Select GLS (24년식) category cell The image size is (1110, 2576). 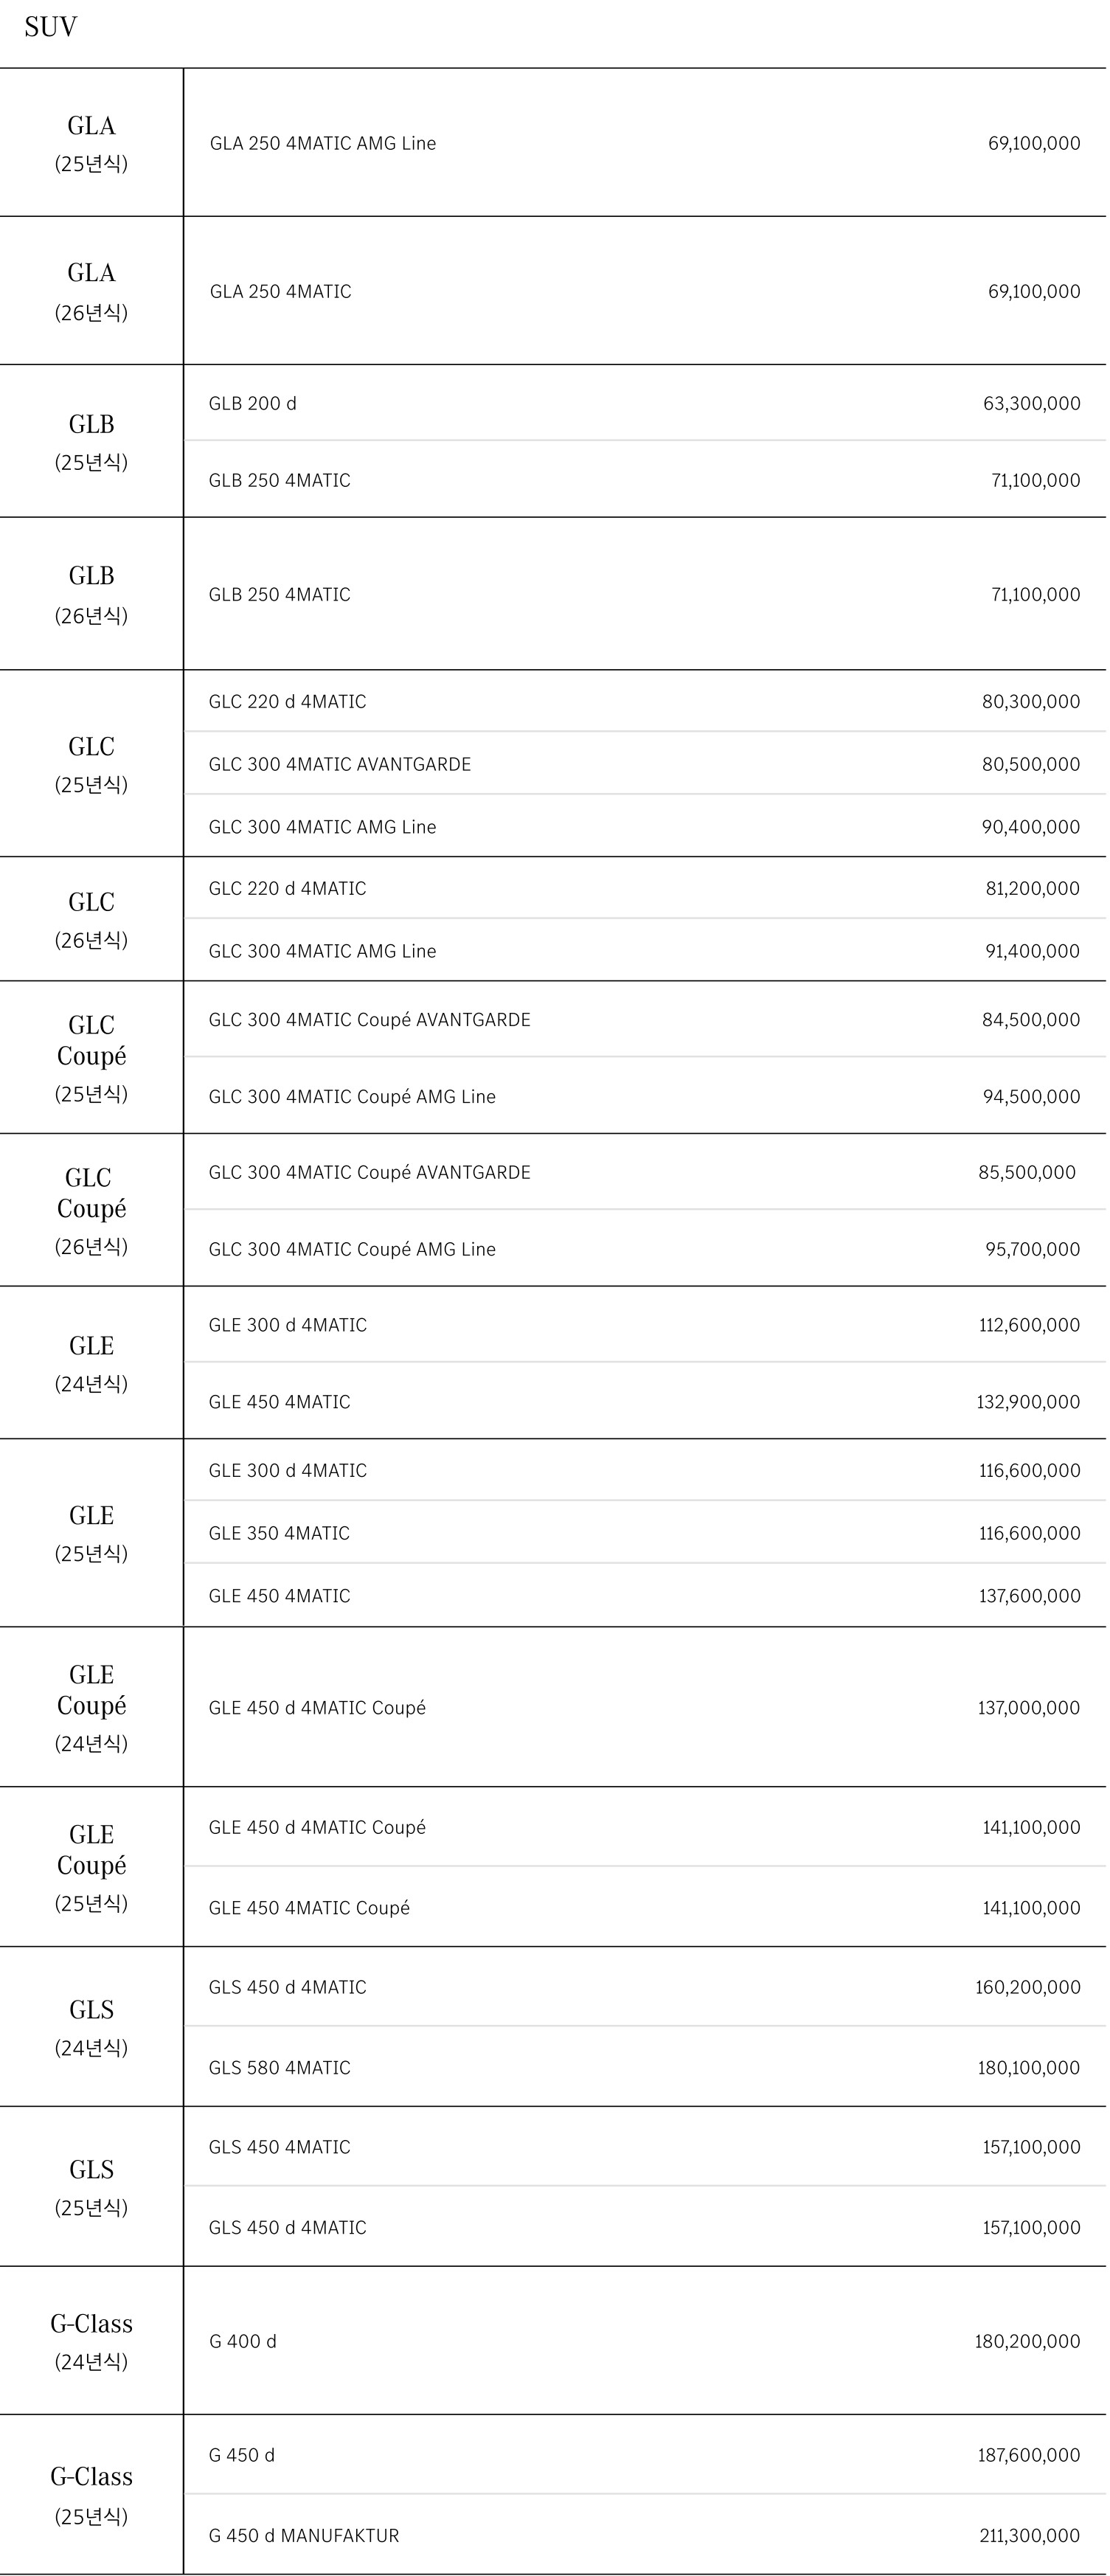(x=91, y=2027)
